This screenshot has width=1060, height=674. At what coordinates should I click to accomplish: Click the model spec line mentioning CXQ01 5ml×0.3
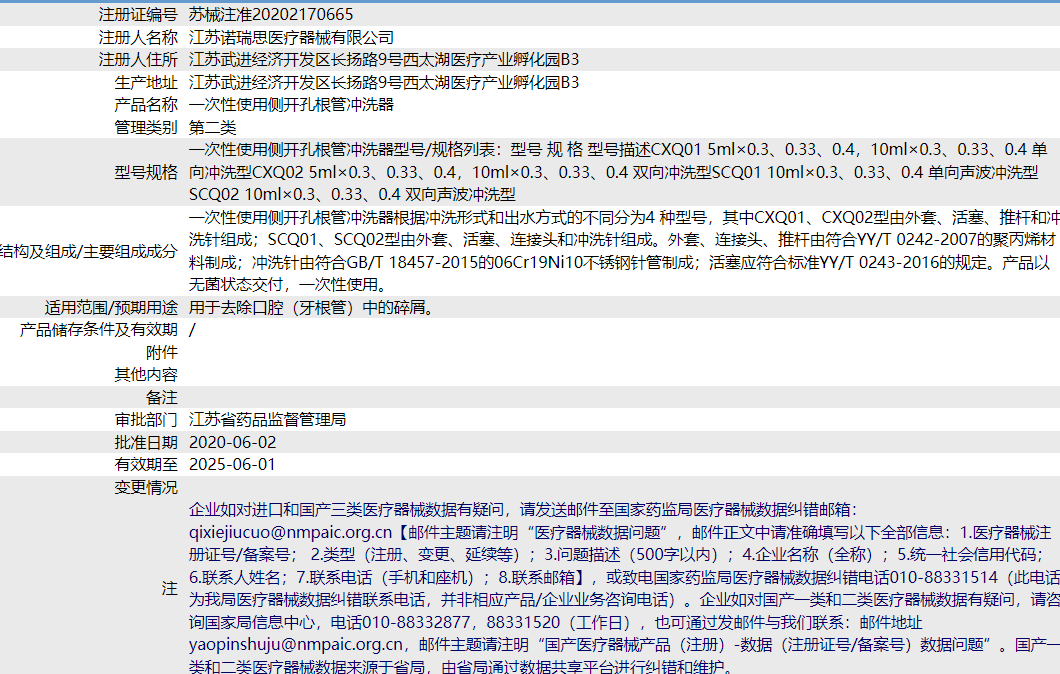pyautogui.click(x=618, y=149)
